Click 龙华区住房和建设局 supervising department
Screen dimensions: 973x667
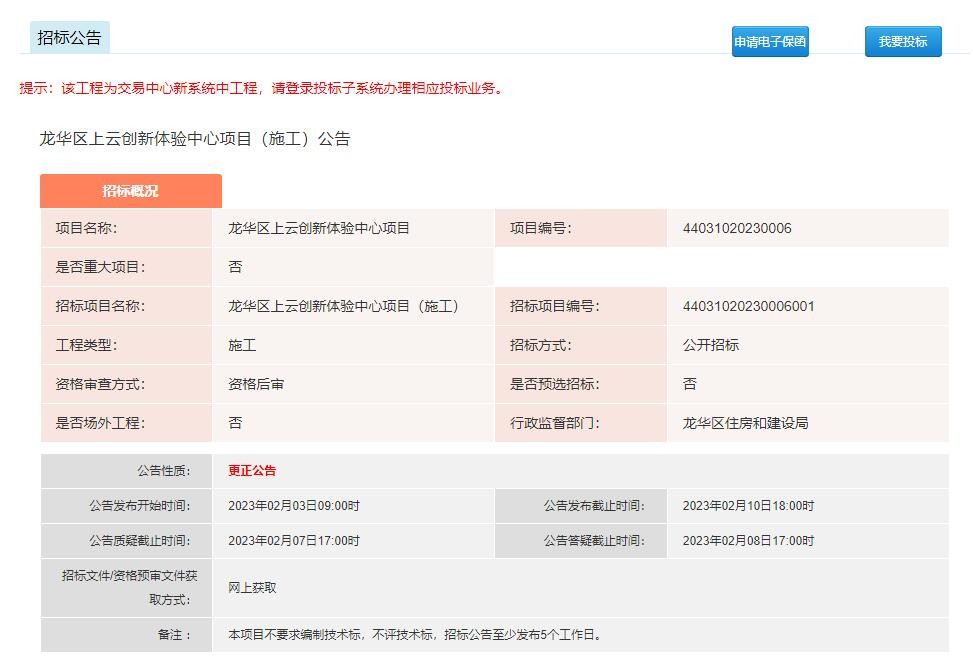[745, 423]
